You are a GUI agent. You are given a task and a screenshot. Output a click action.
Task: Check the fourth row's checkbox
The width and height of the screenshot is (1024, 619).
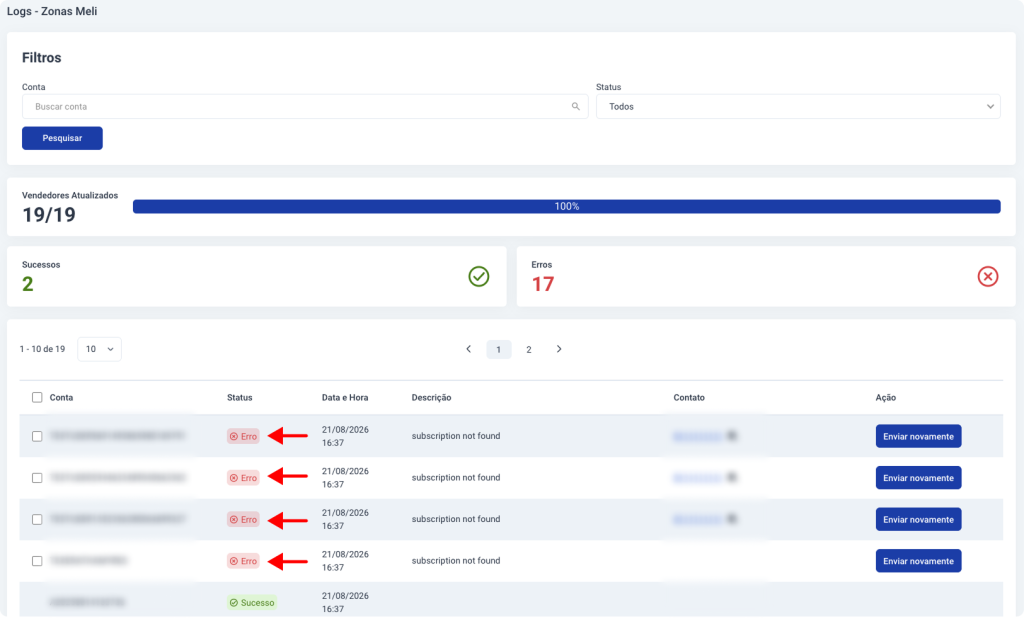[x=37, y=561]
